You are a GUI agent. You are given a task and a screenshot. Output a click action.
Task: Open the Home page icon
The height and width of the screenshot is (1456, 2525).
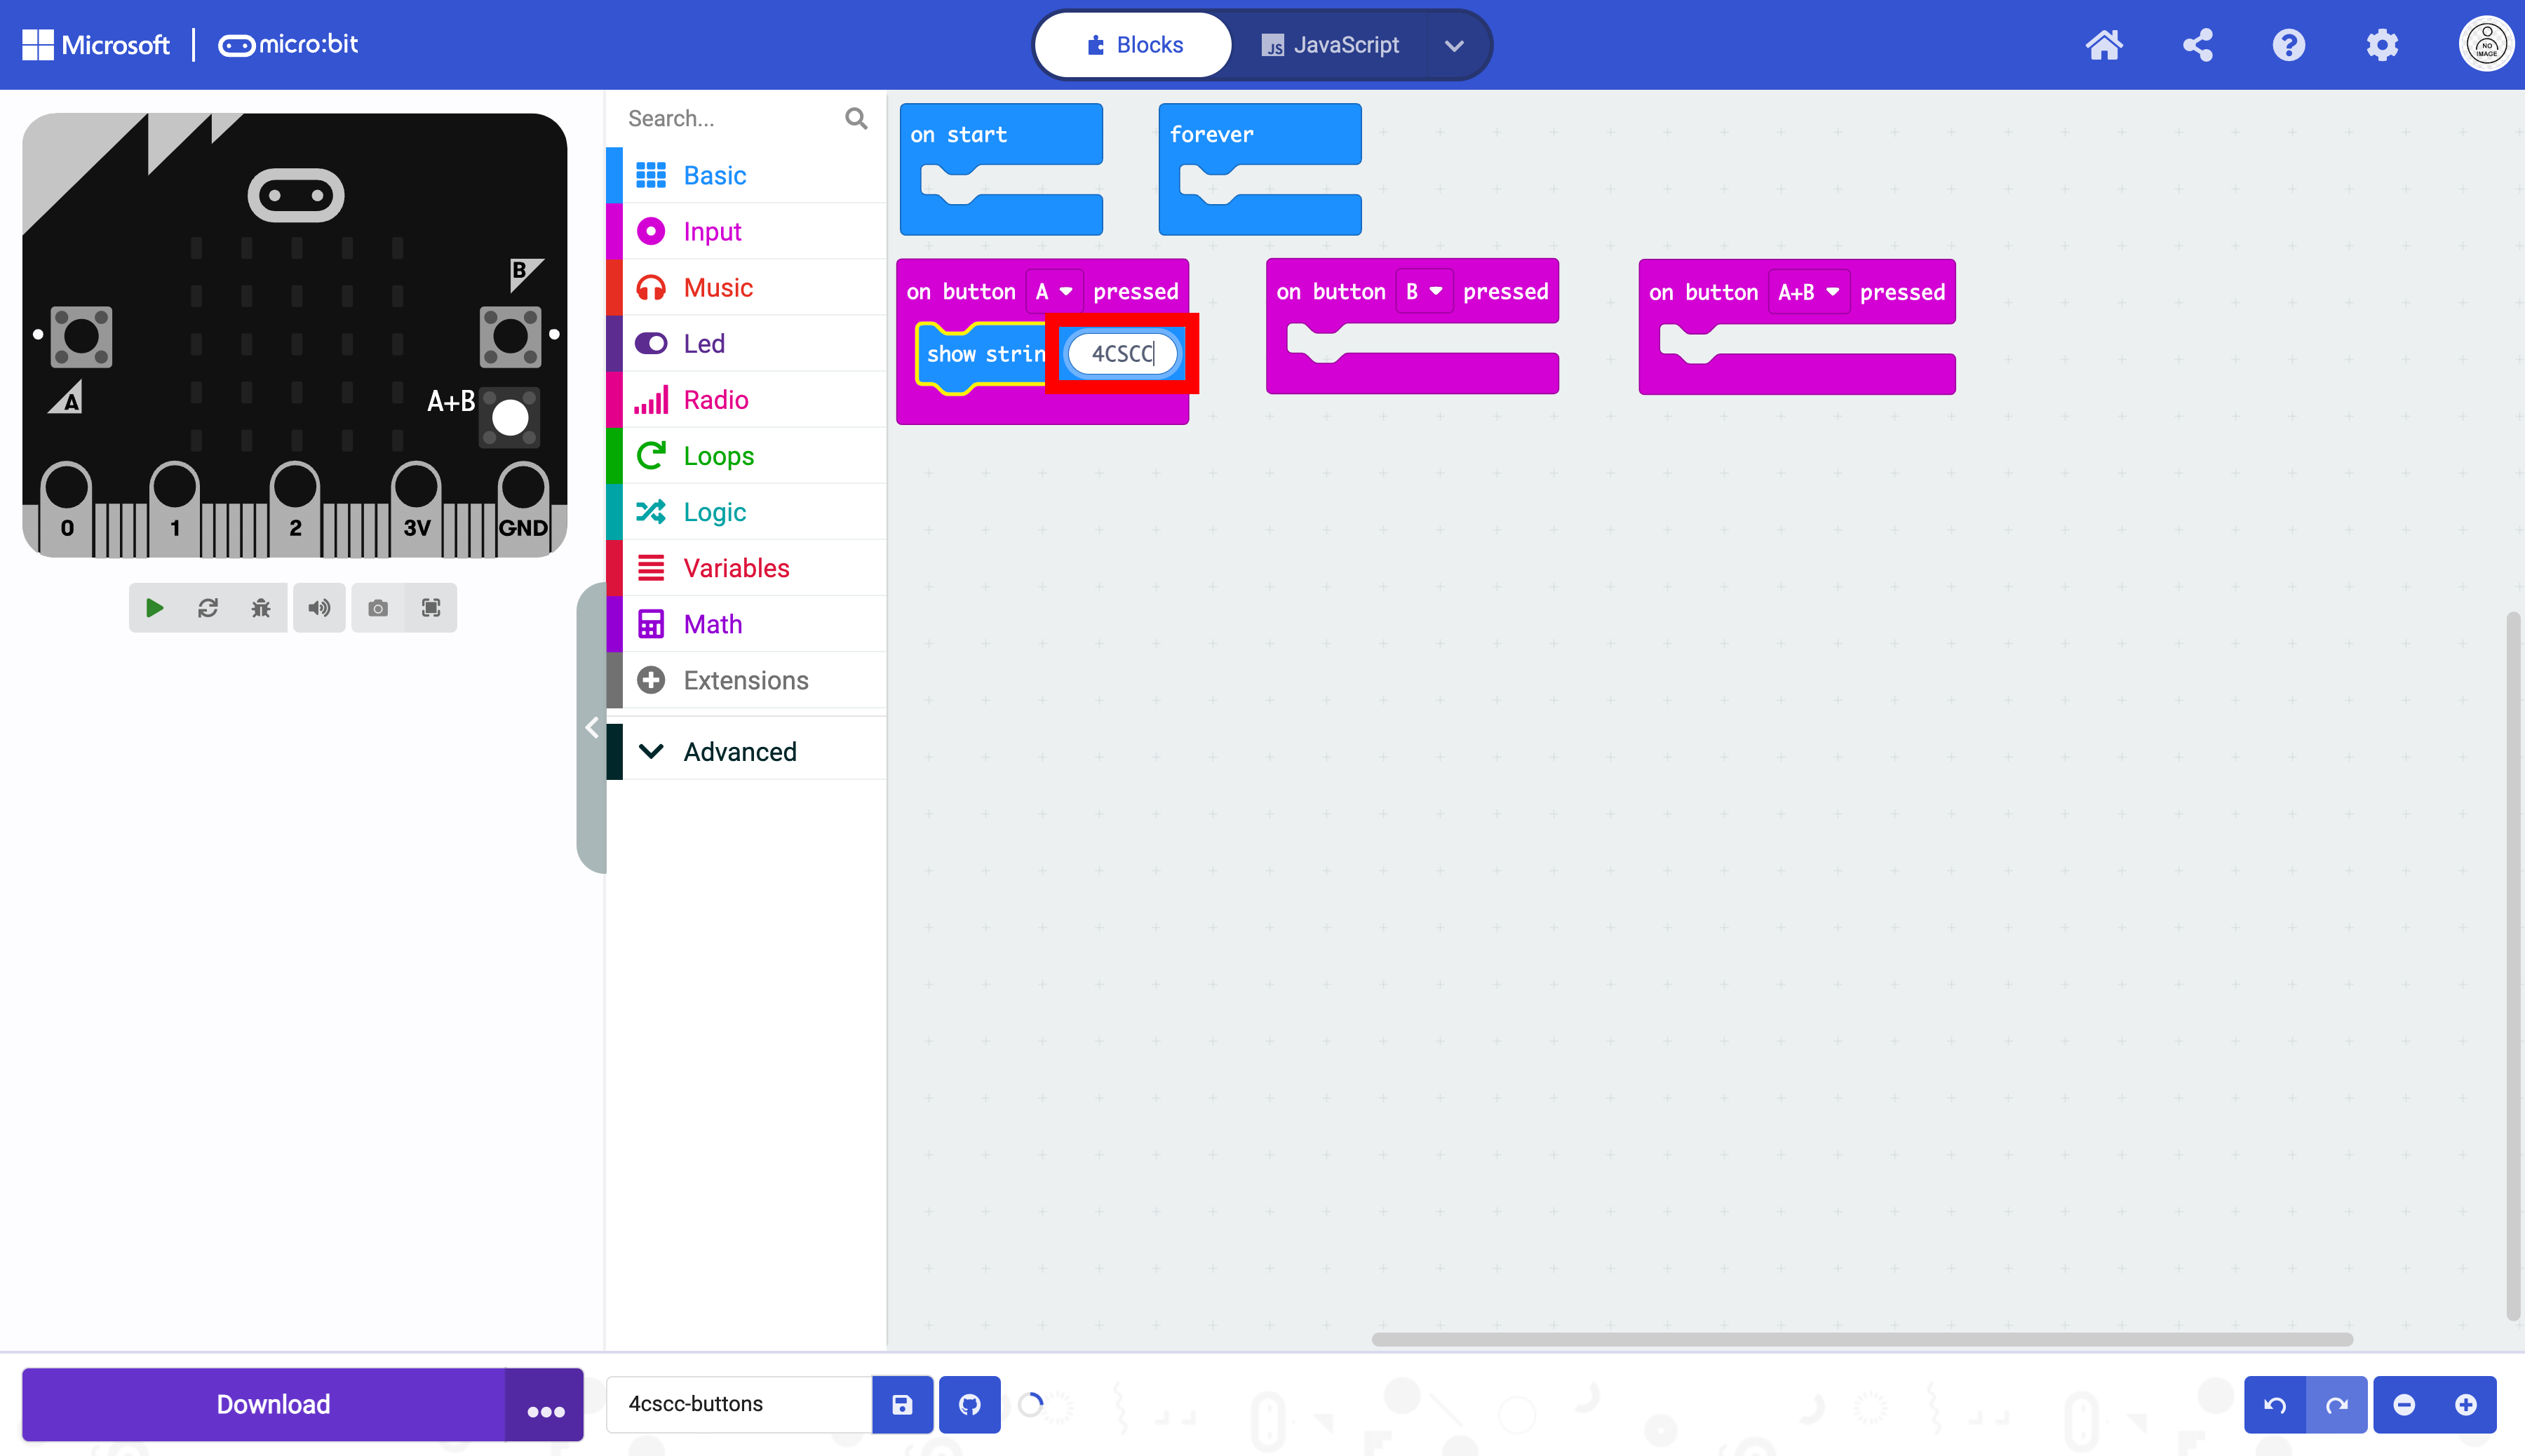[2104, 45]
